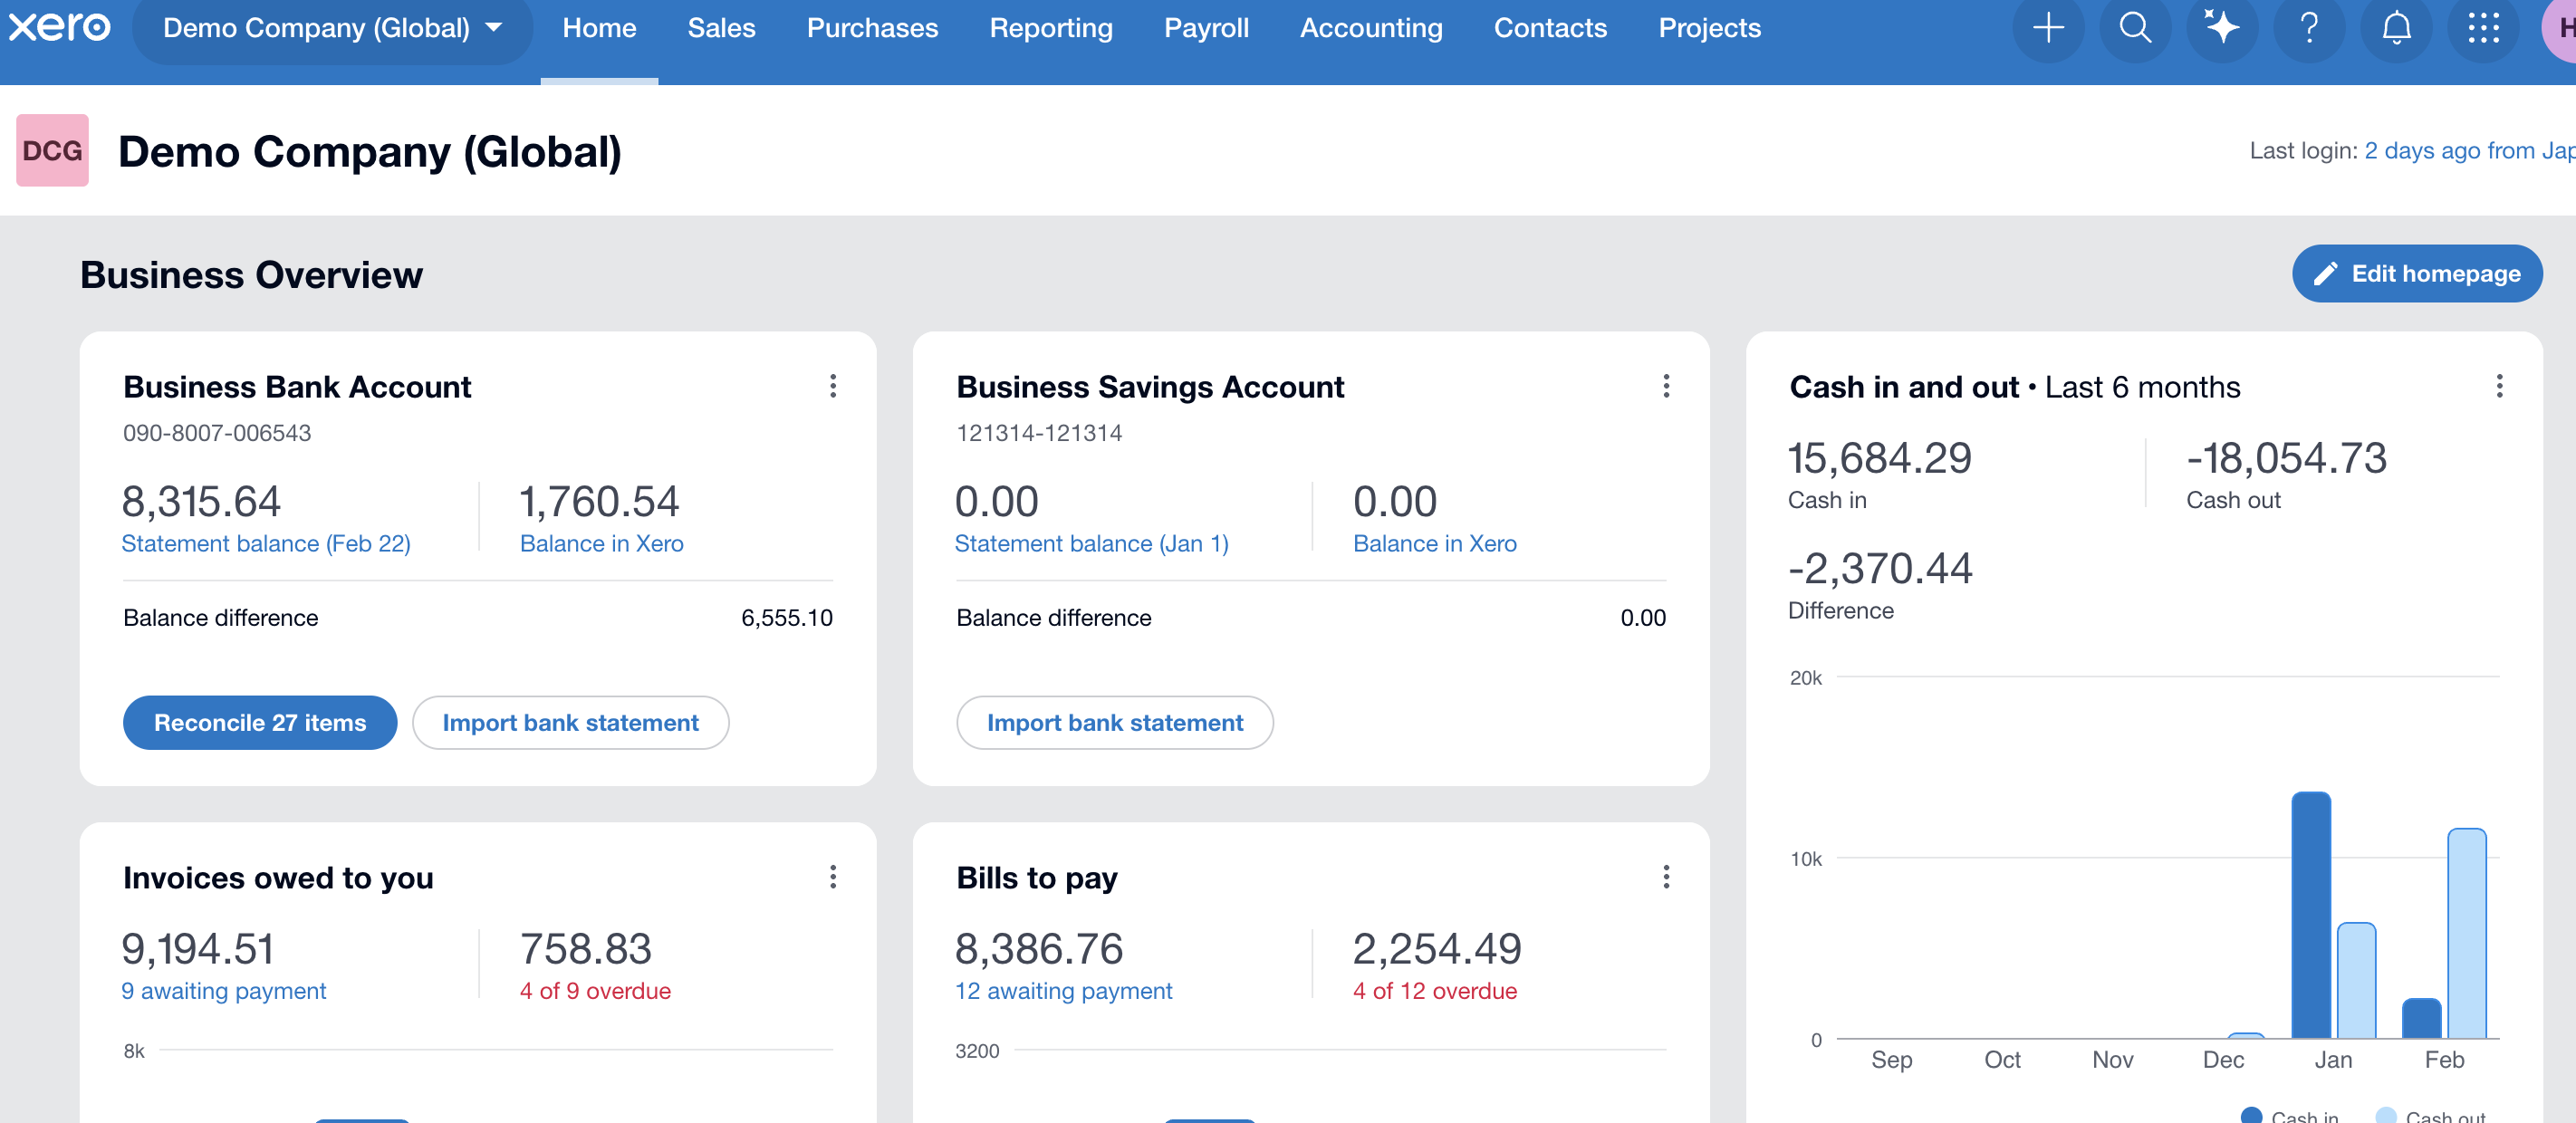Click the Business Overview heading
The image size is (2576, 1123).
click(x=251, y=274)
